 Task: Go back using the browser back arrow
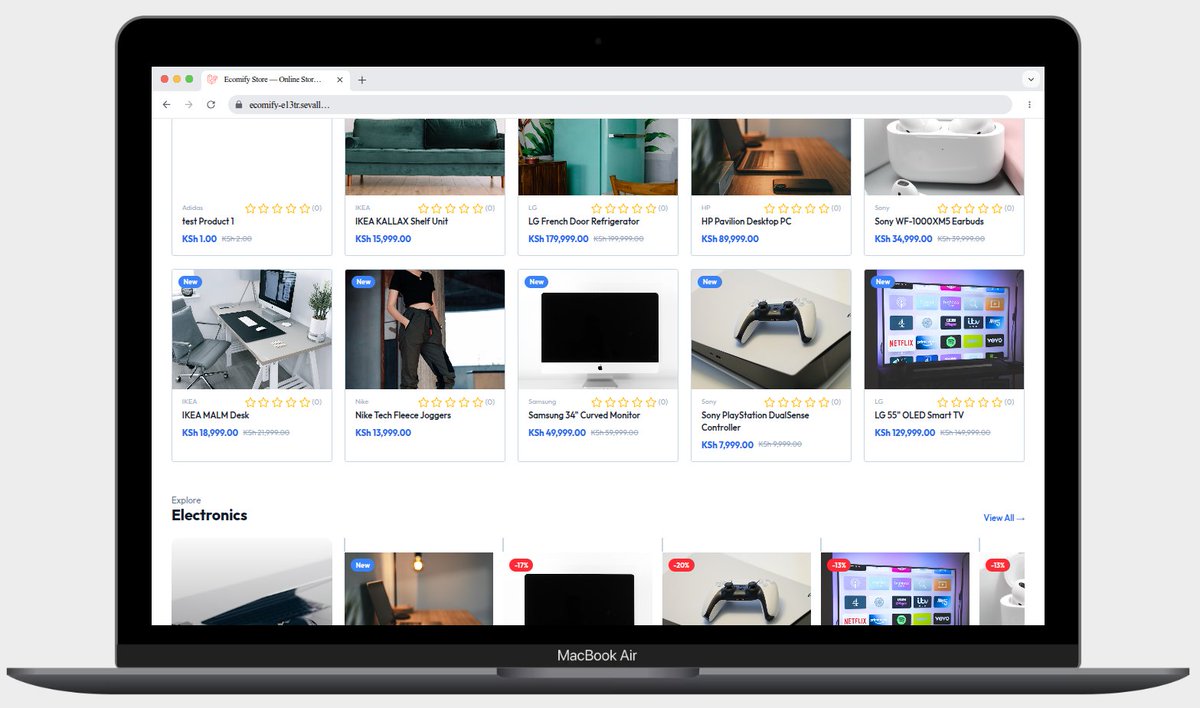pyautogui.click(x=167, y=104)
